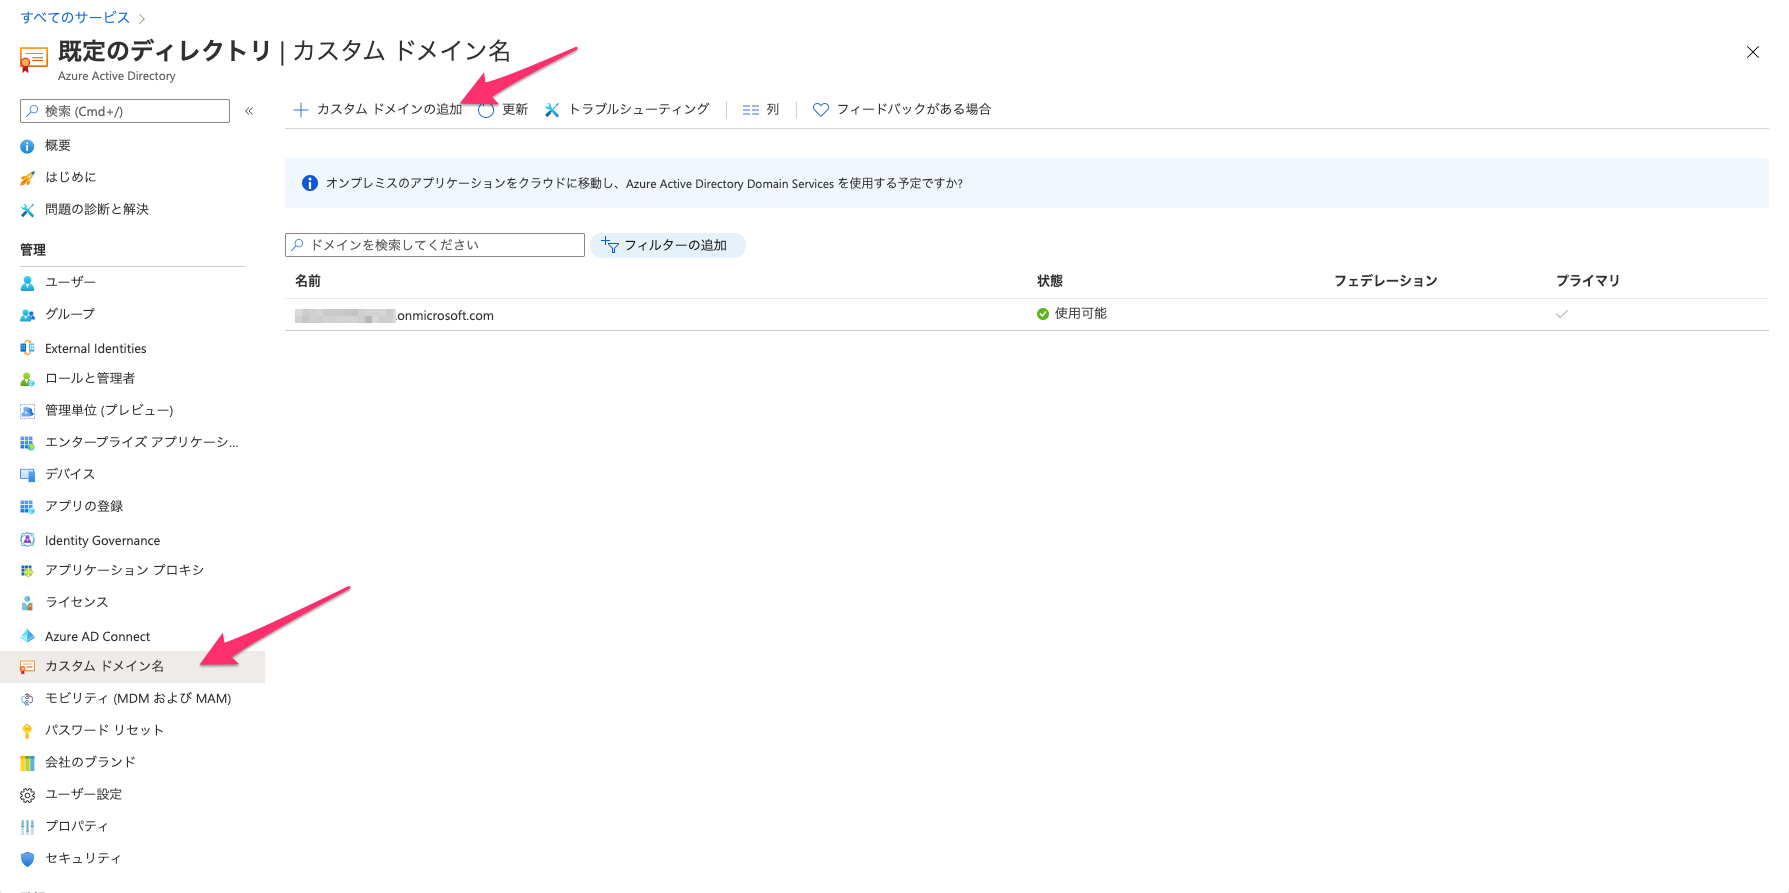Click the 問題の診断と解決 wrench icon
Screen dimensions: 1789x893
[x=27, y=210]
